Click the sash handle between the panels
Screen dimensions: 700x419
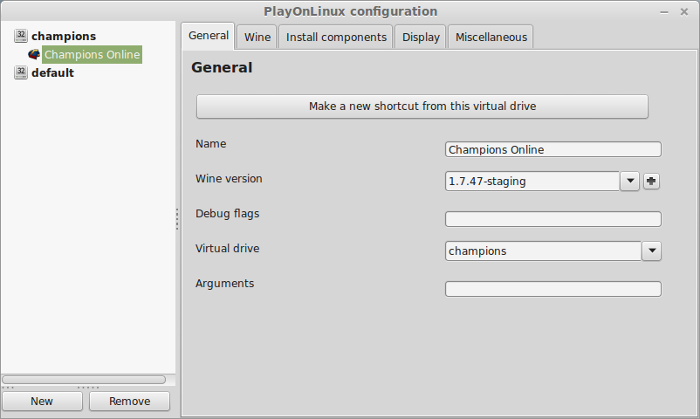[x=177, y=219]
